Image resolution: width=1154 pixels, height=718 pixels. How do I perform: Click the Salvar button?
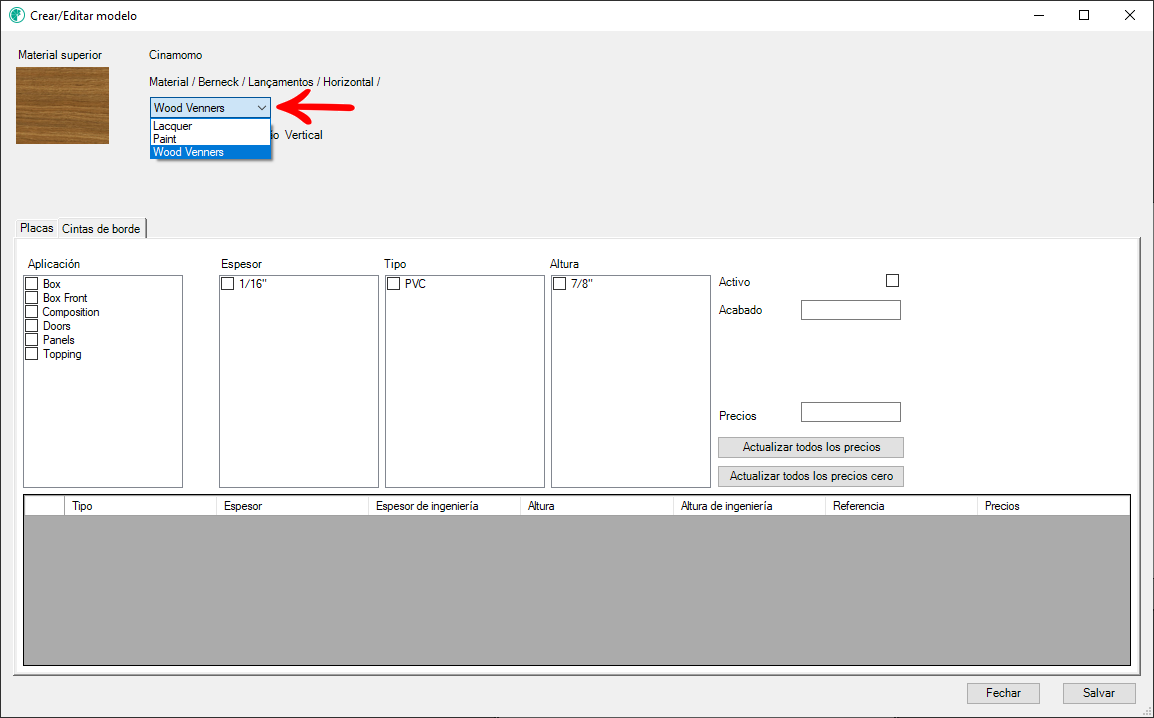(1099, 693)
